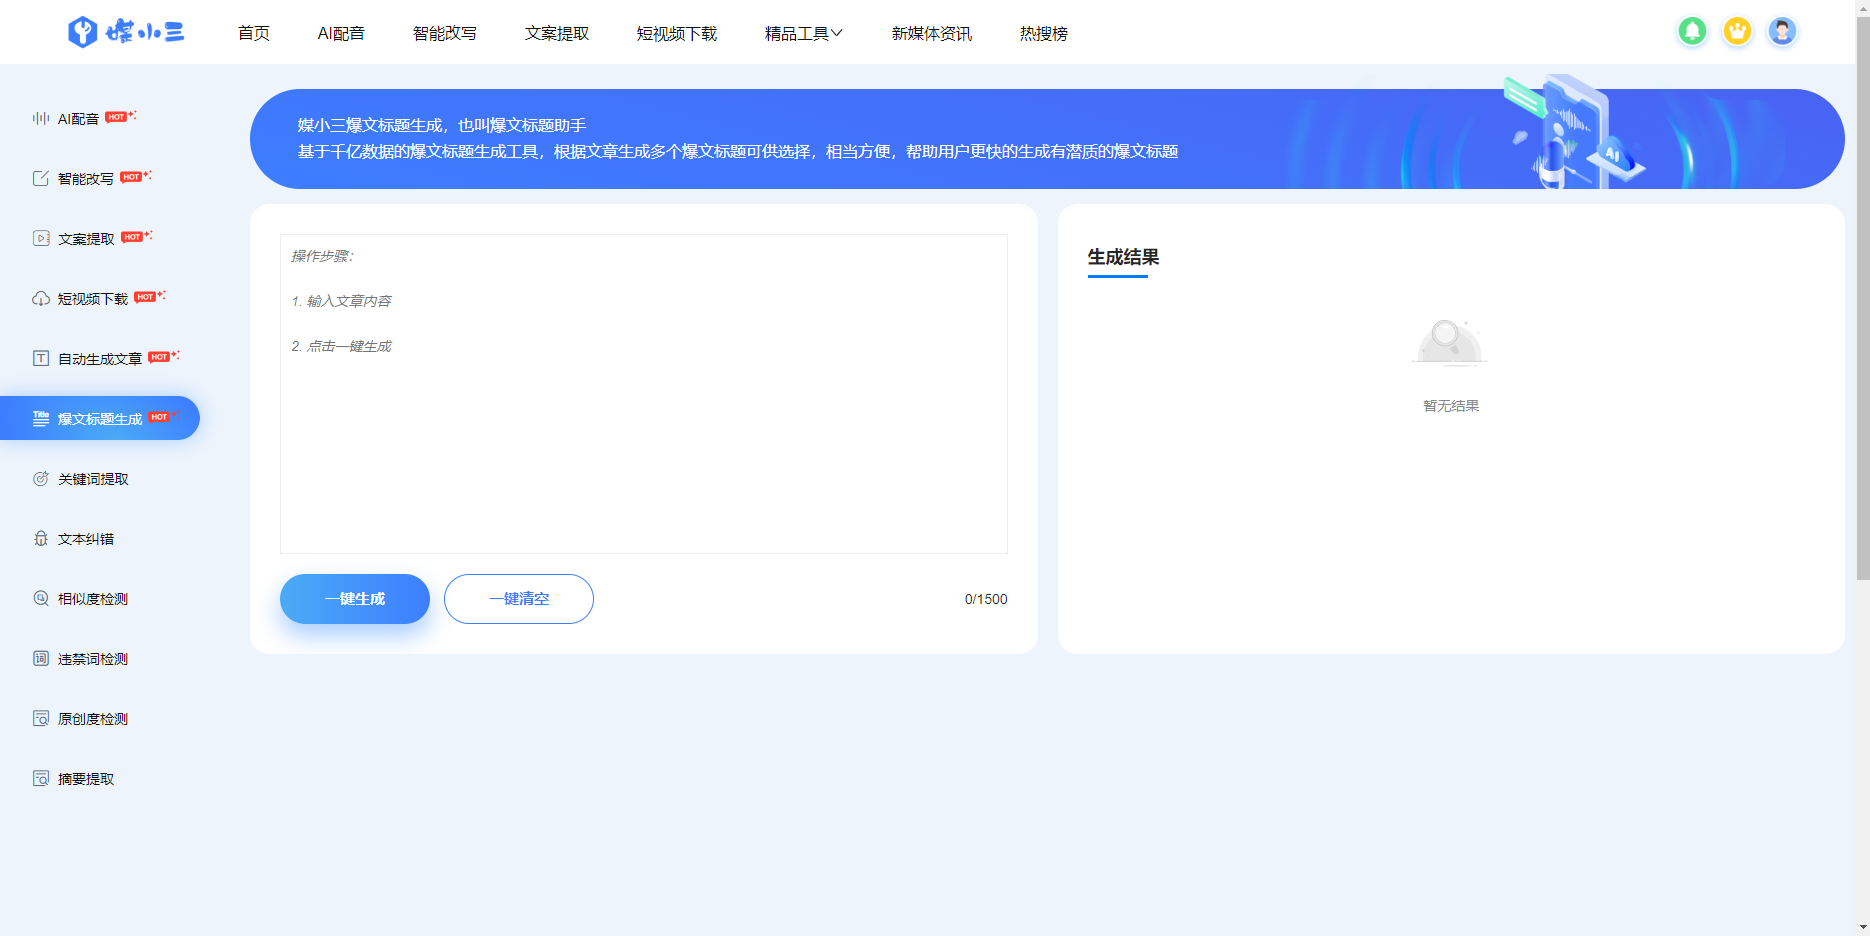This screenshot has width=1870, height=936.
Task: Click the scrollbar down arrow
Action: pyautogui.click(x=1862, y=927)
